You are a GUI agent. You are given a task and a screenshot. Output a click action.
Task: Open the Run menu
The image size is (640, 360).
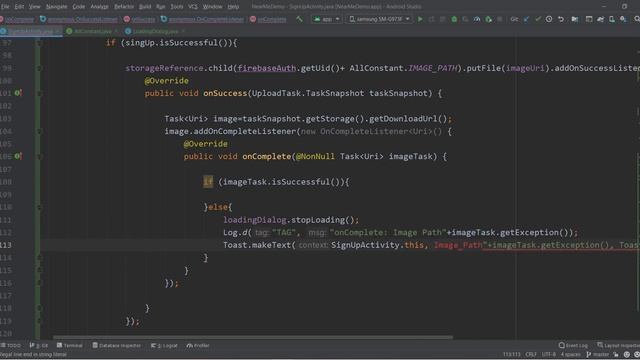[x=160, y=7]
